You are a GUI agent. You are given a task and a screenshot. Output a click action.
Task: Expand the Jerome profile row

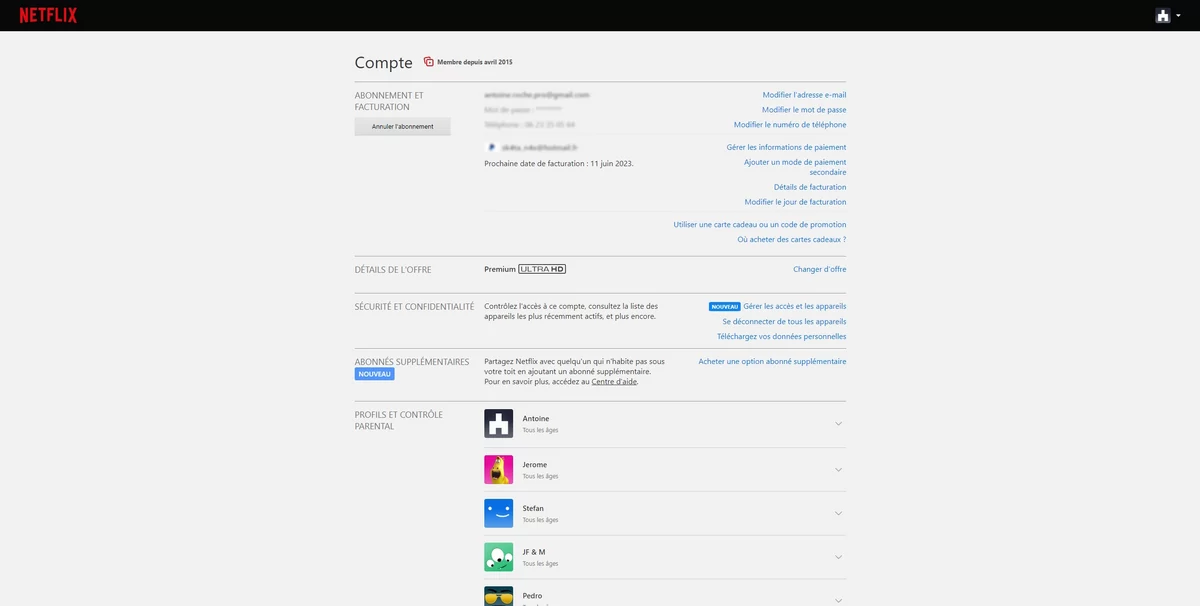[838, 470]
